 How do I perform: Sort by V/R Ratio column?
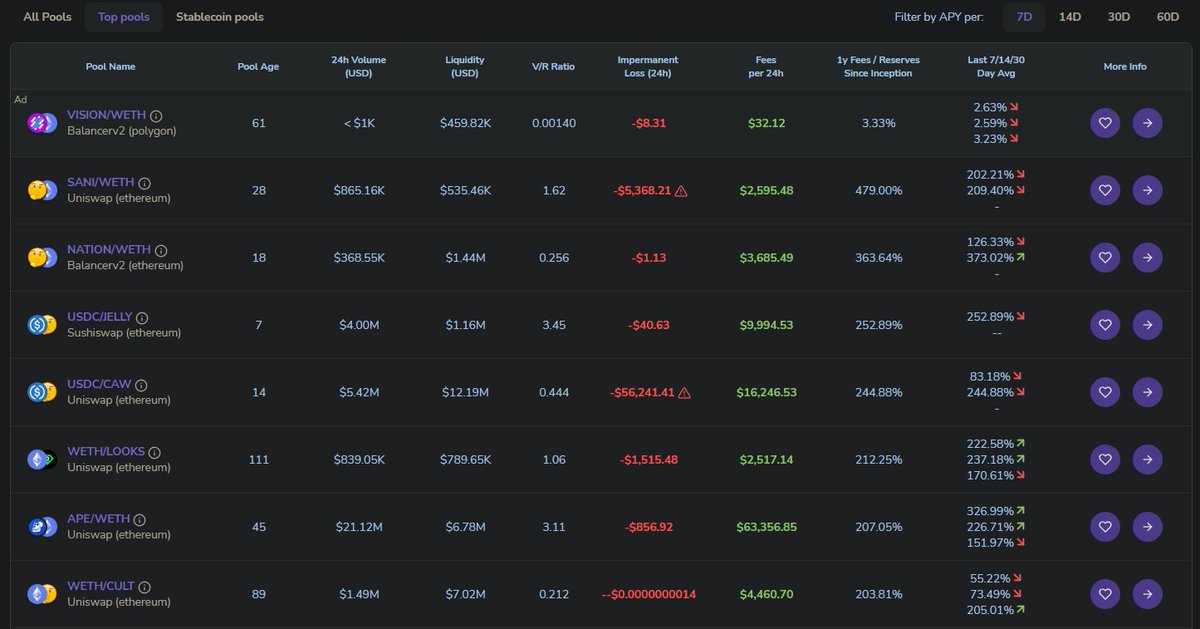(553, 67)
